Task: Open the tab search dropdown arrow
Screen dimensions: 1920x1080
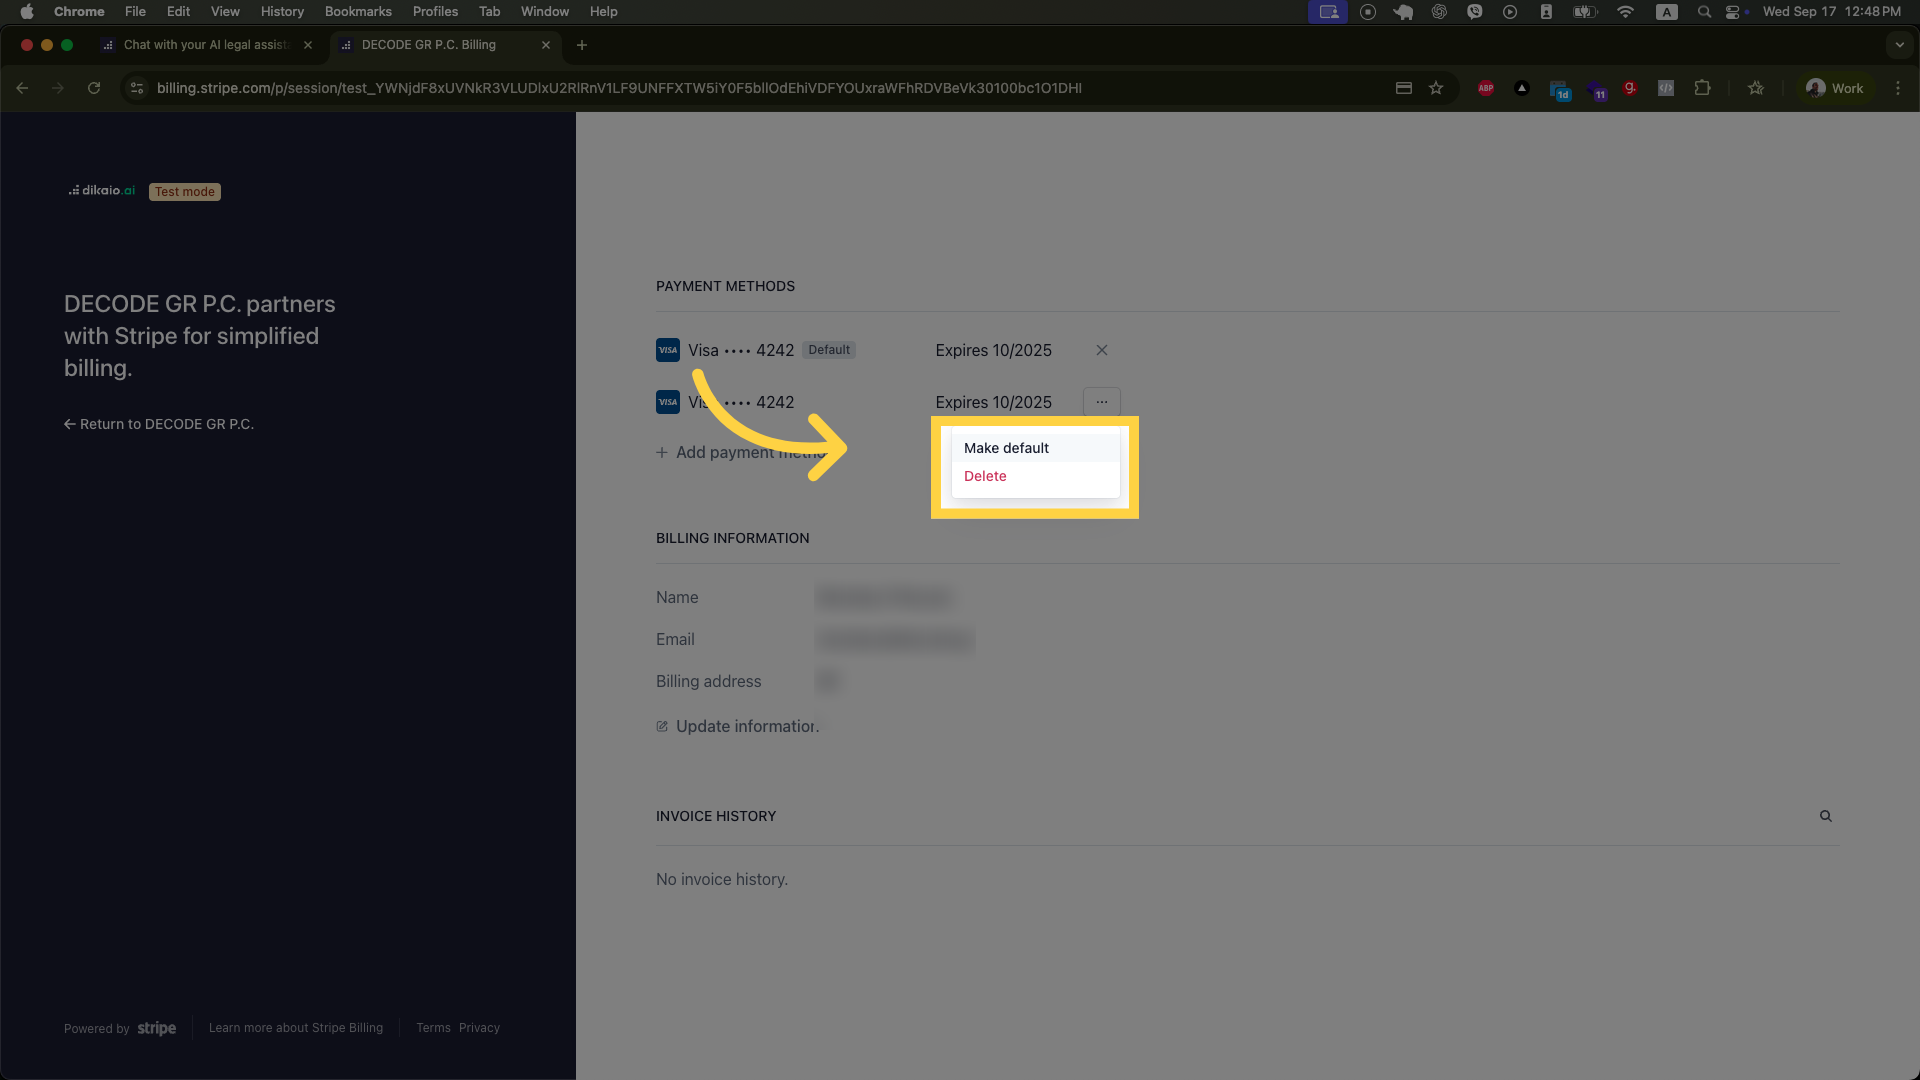Action: [x=1899, y=45]
